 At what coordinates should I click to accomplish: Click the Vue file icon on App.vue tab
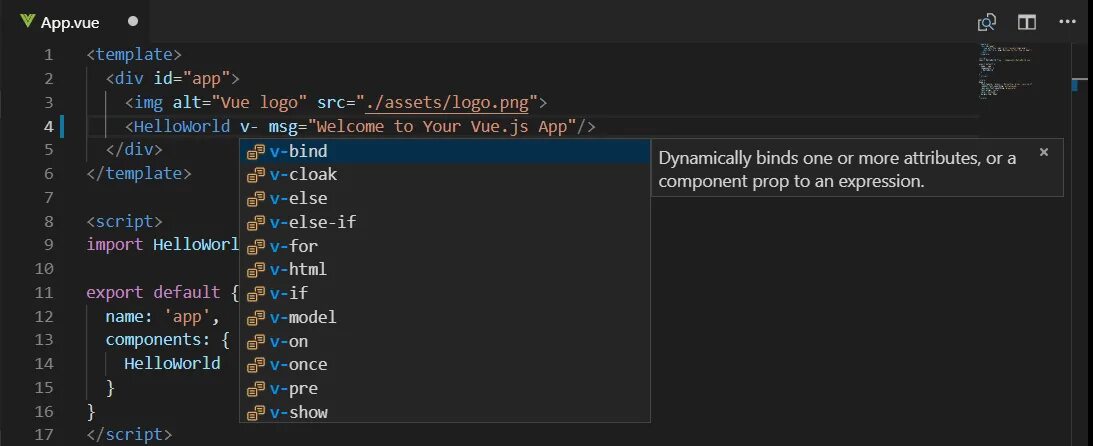28,22
